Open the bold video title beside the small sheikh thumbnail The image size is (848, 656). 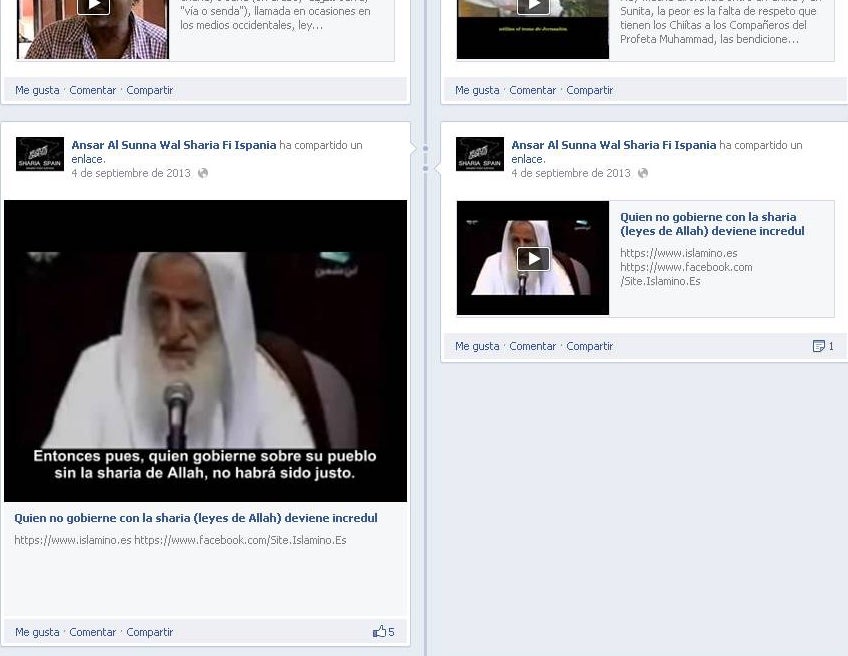click(x=712, y=224)
